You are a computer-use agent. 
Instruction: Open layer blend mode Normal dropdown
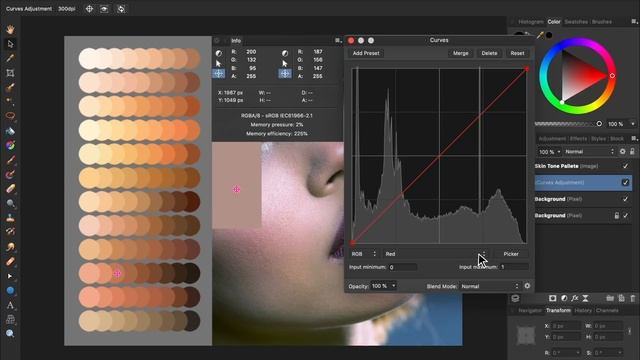coord(590,151)
